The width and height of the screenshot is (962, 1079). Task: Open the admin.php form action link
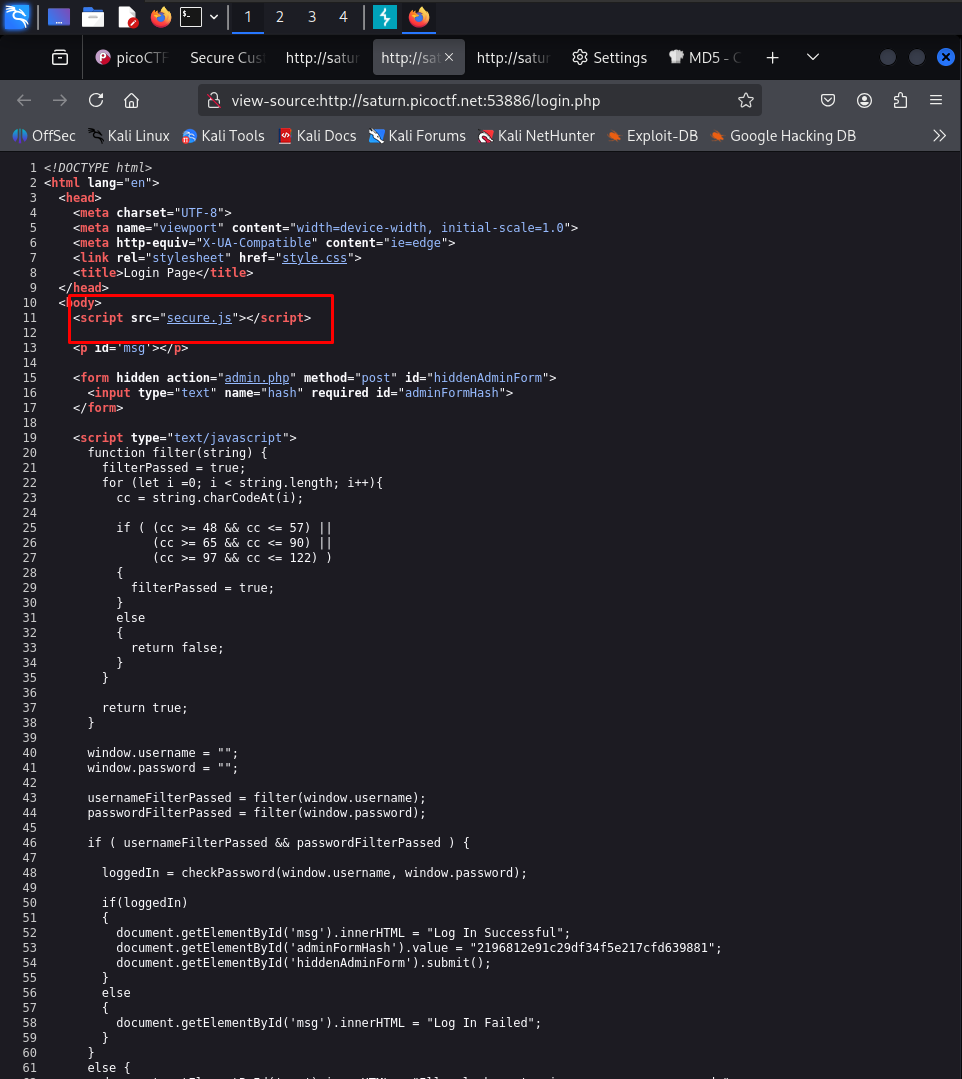pos(257,377)
